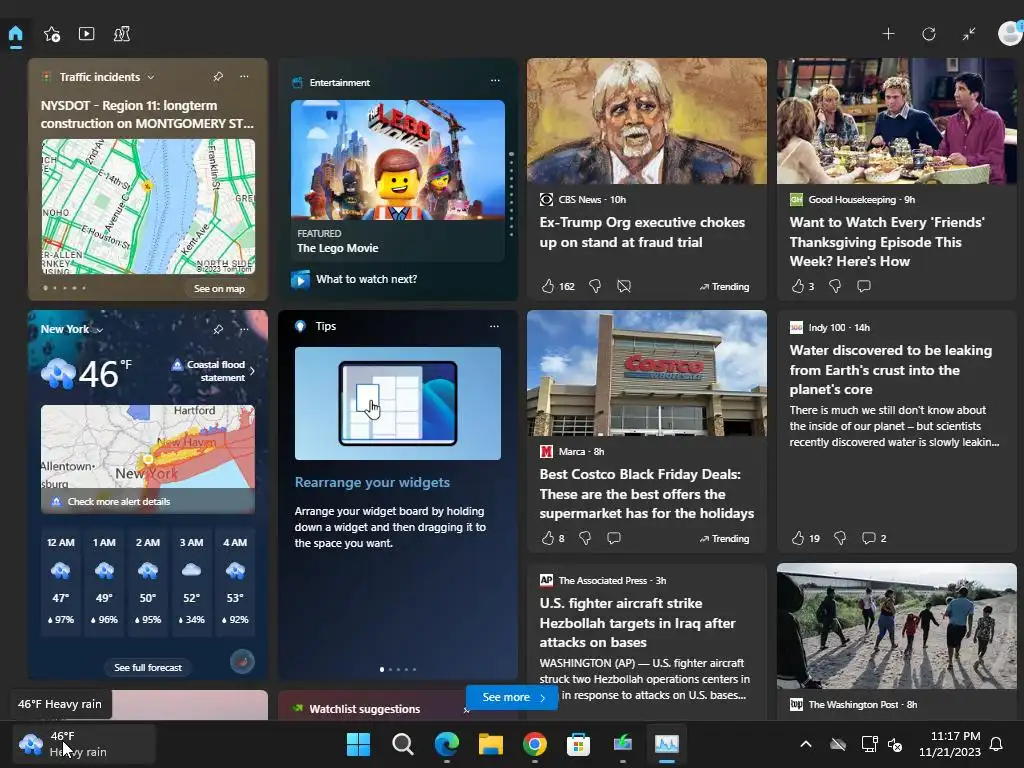This screenshot has height=768, width=1024.
Task: Open The Lego Movie featured card
Action: pyautogui.click(x=398, y=180)
